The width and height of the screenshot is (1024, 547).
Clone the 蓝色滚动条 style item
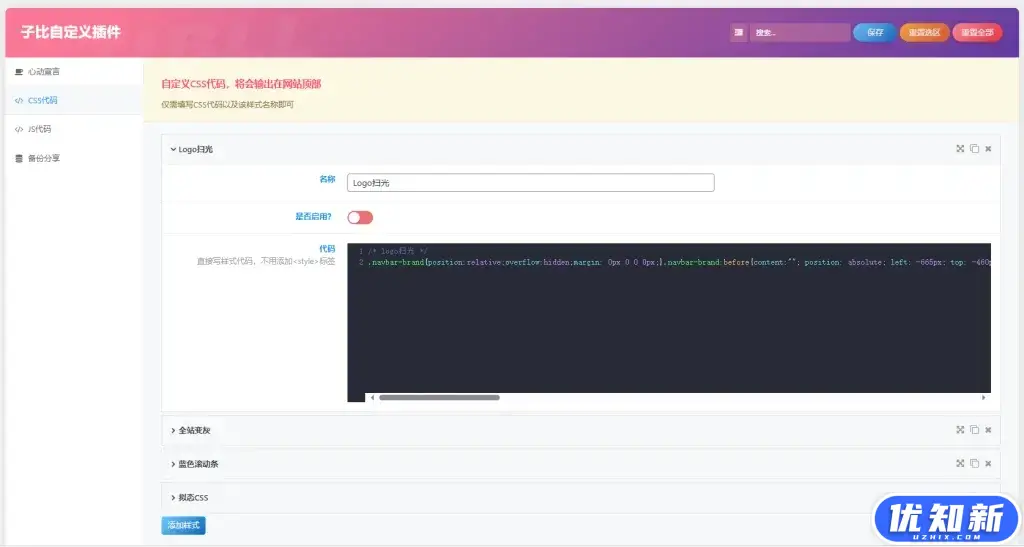pyautogui.click(x=974, y=463)
